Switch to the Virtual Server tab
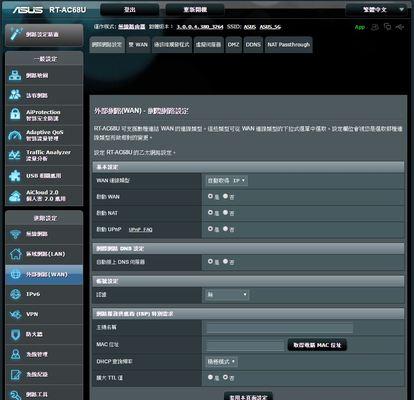The width and height of the screenshot is (414, 400). pyautogui.click(x=208, y=45)
